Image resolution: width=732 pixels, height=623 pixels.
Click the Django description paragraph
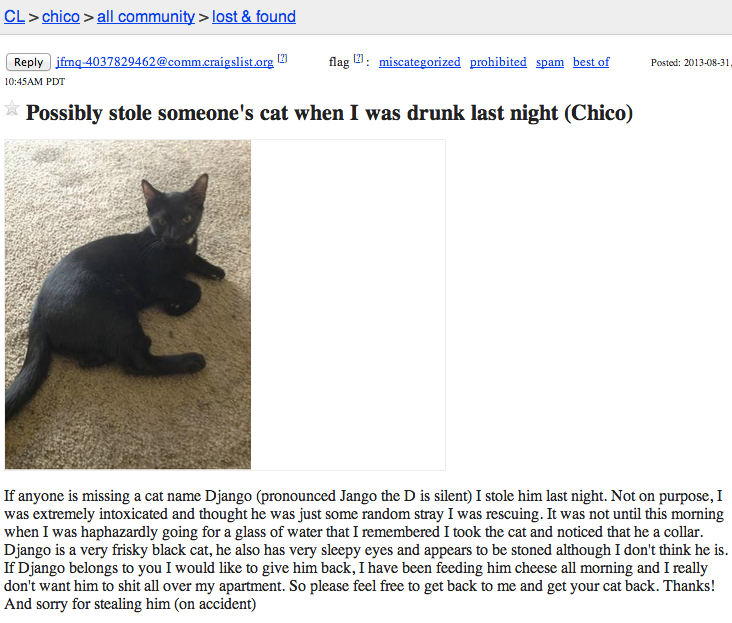366,550
